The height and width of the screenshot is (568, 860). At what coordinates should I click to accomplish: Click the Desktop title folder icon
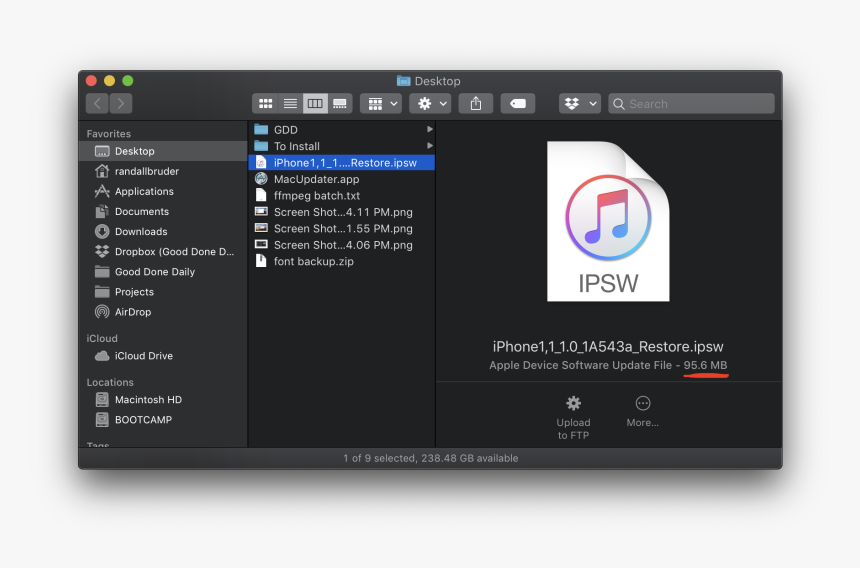point(404,81)
